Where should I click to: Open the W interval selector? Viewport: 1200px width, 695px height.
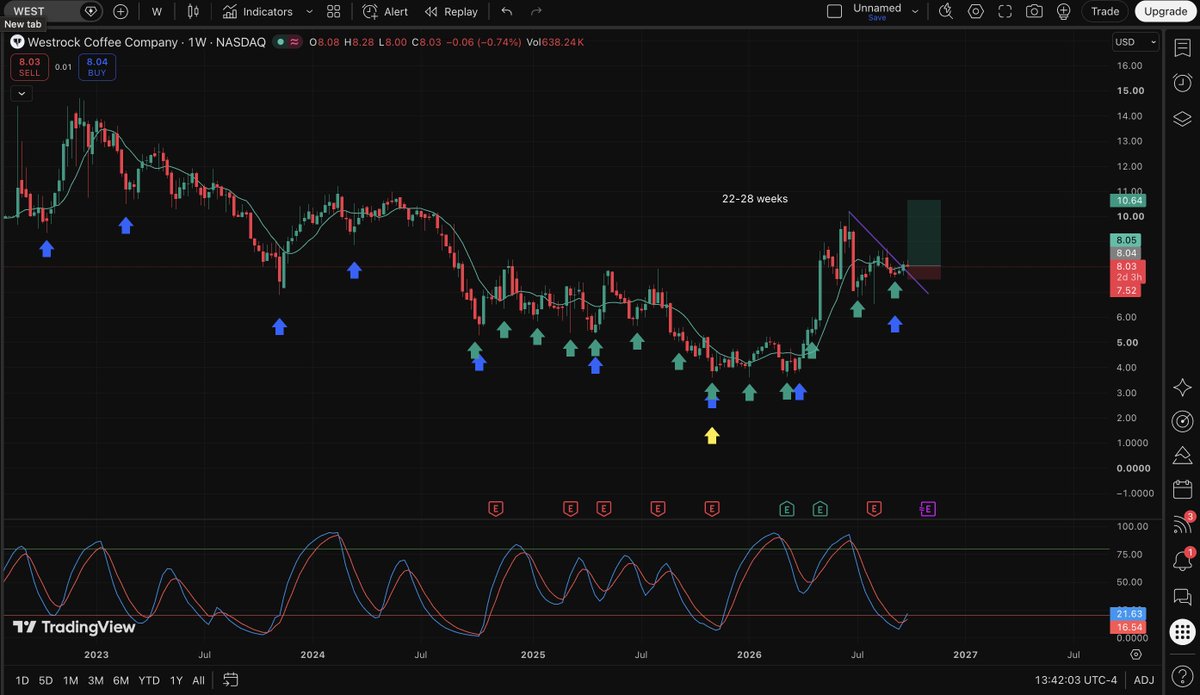coord(157,11)
